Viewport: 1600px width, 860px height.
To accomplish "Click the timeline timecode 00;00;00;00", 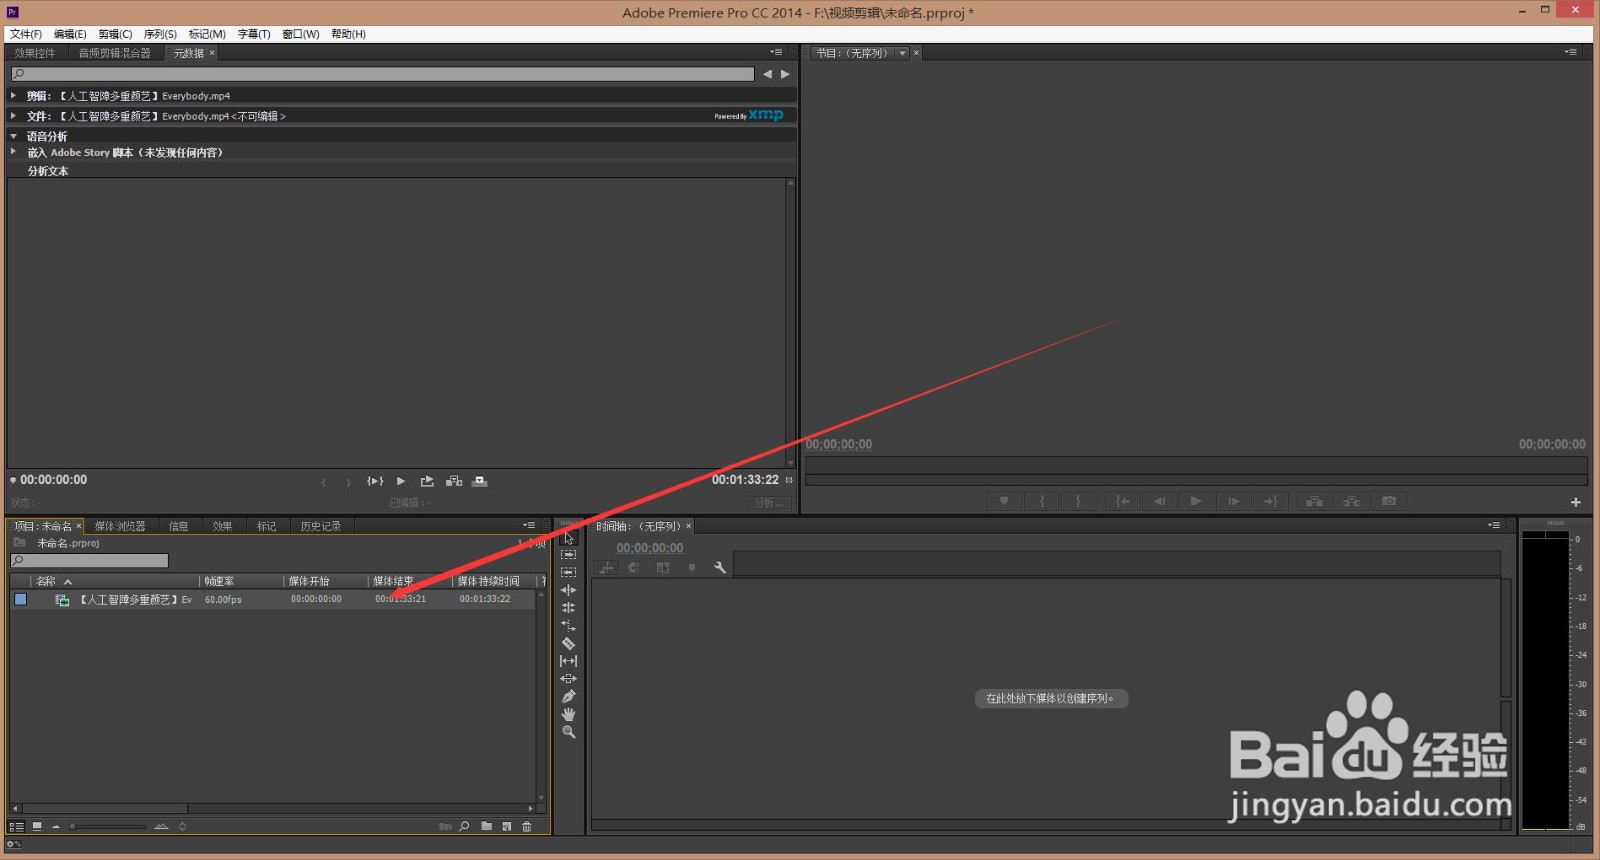I will pyautogui.click(x=650, y=548).
